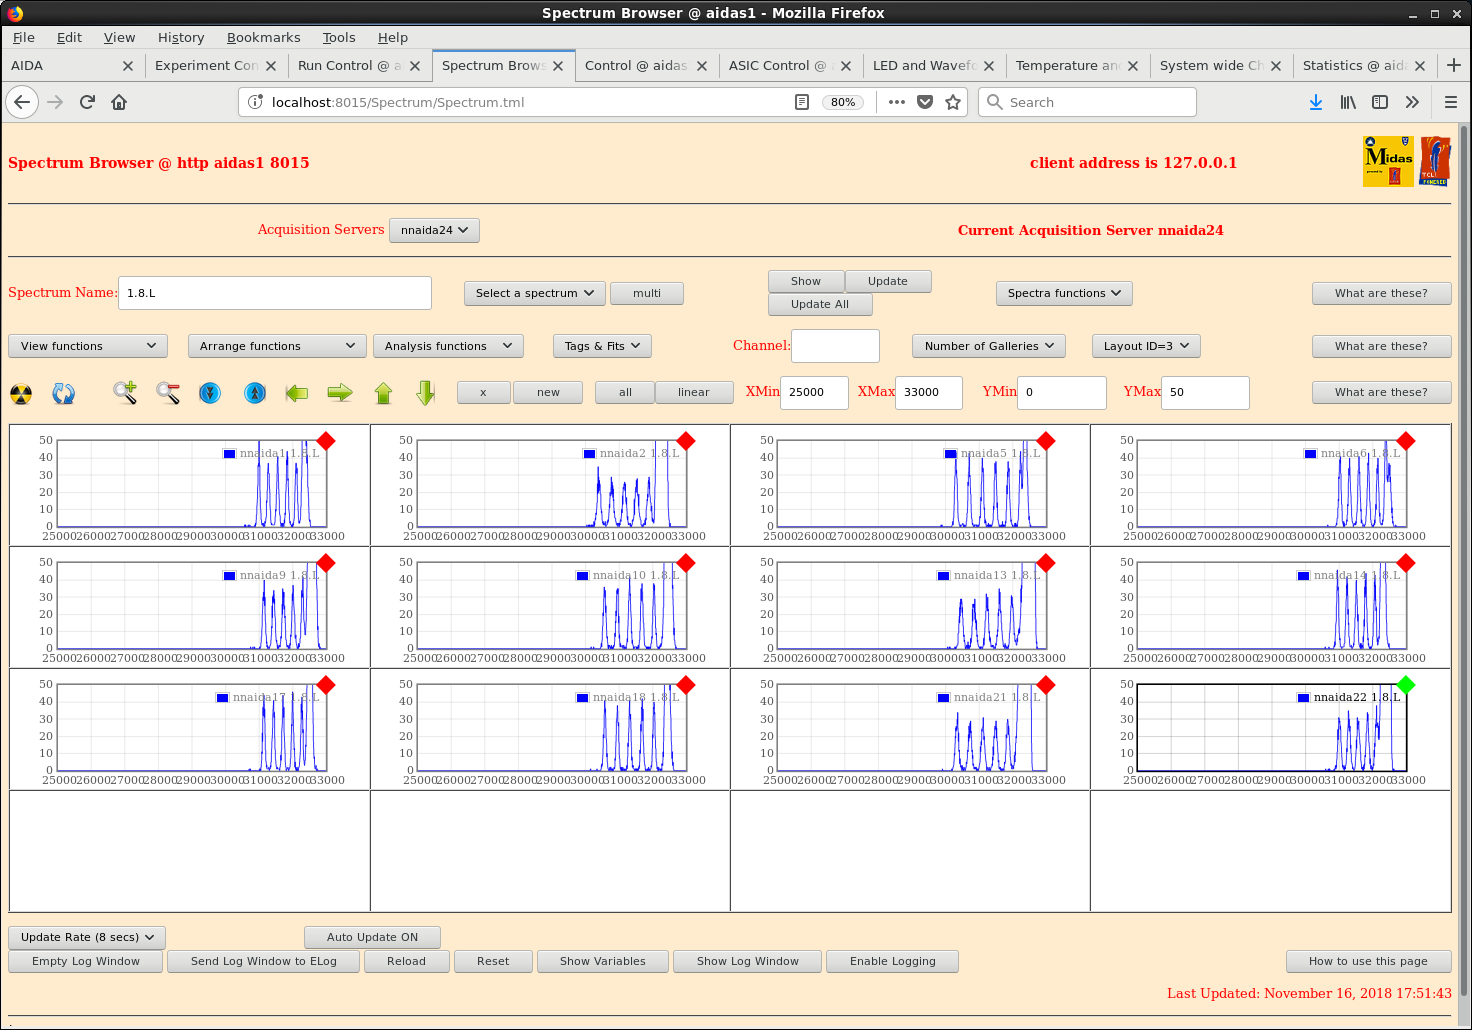Open the Update Rate (8 secs) dropdown
The height and width of the screenshot is (1030, 1472).
tap(87, 937)
